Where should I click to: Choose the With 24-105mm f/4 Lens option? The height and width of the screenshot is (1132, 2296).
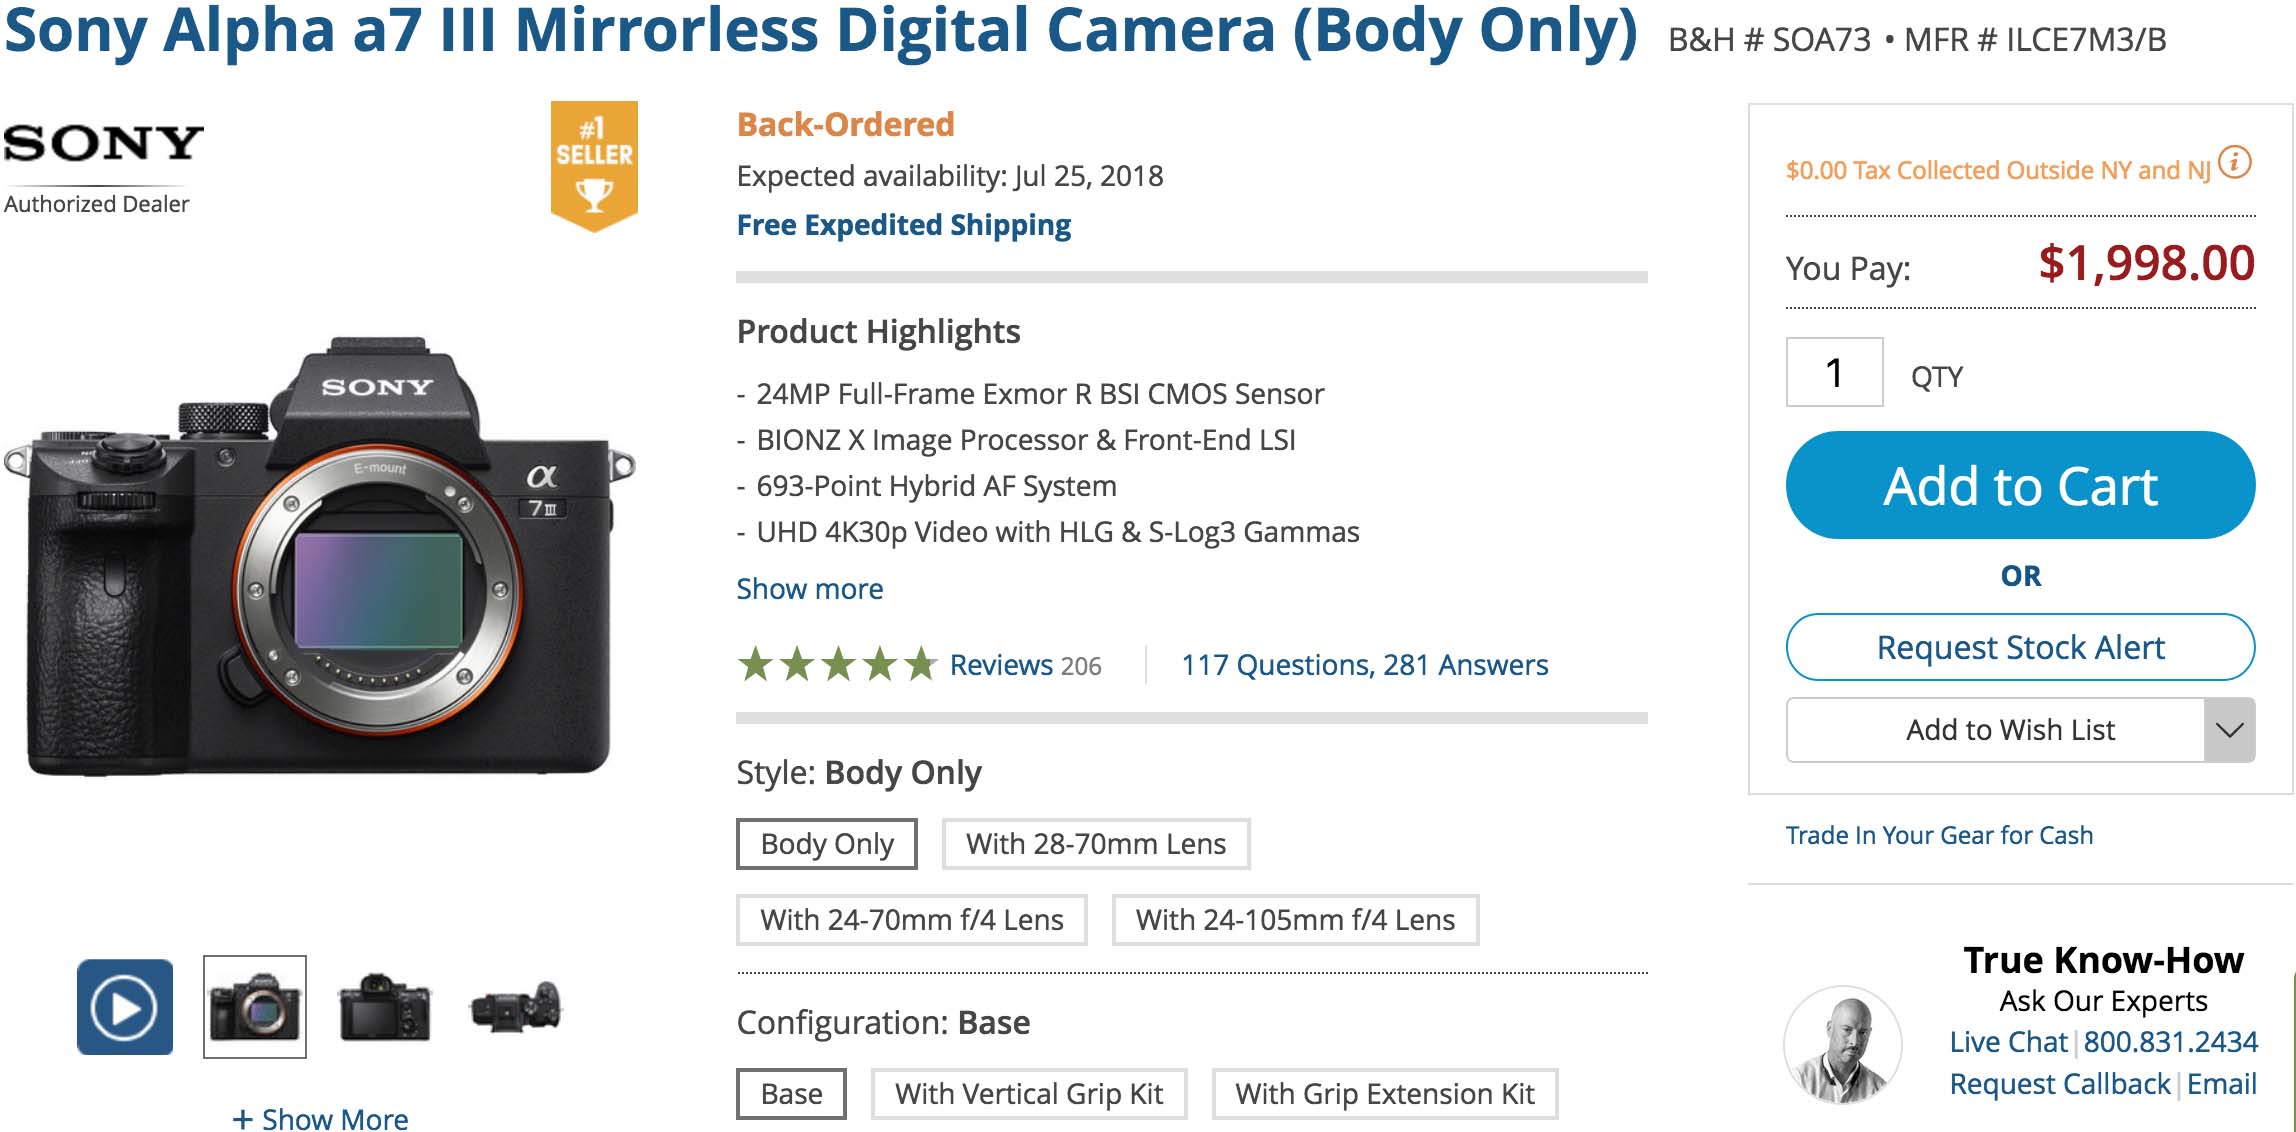click(x=1294, y=920)
